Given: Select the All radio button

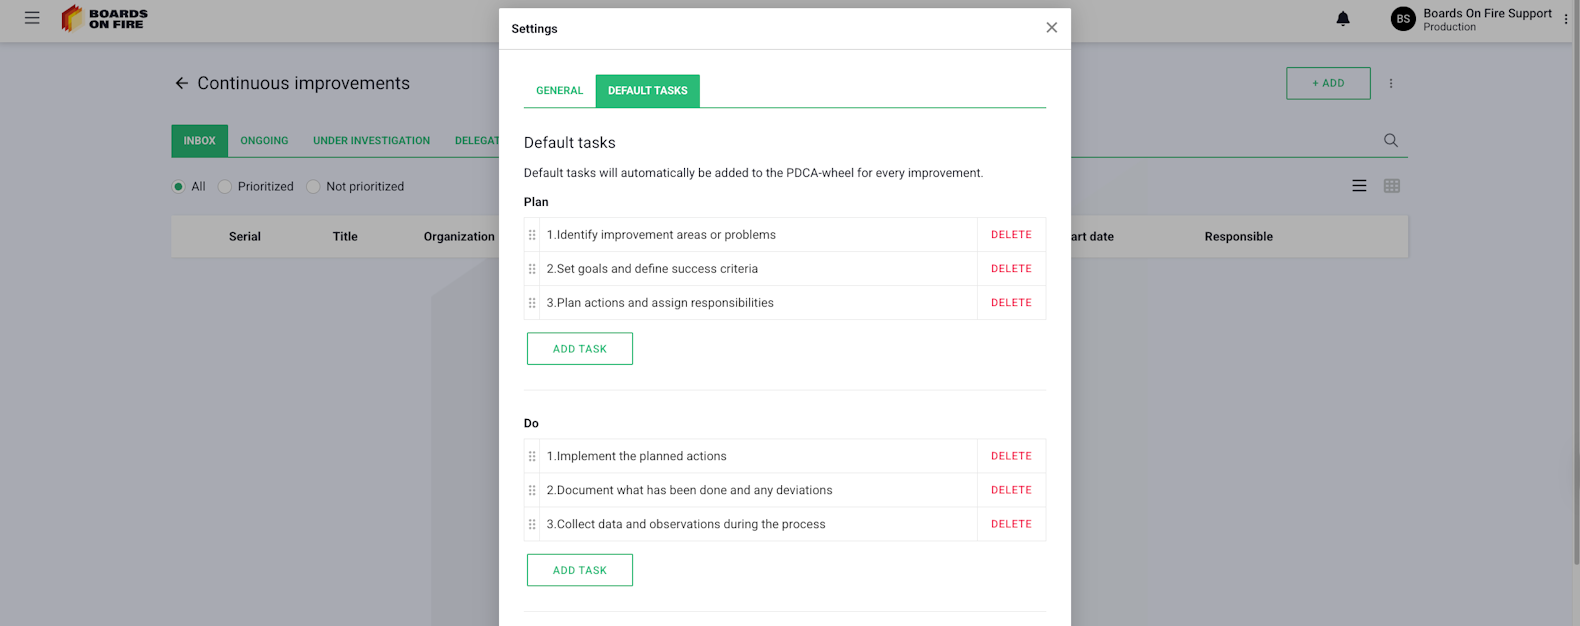Looking at the screenshot, I should click(x=179, y=187).
